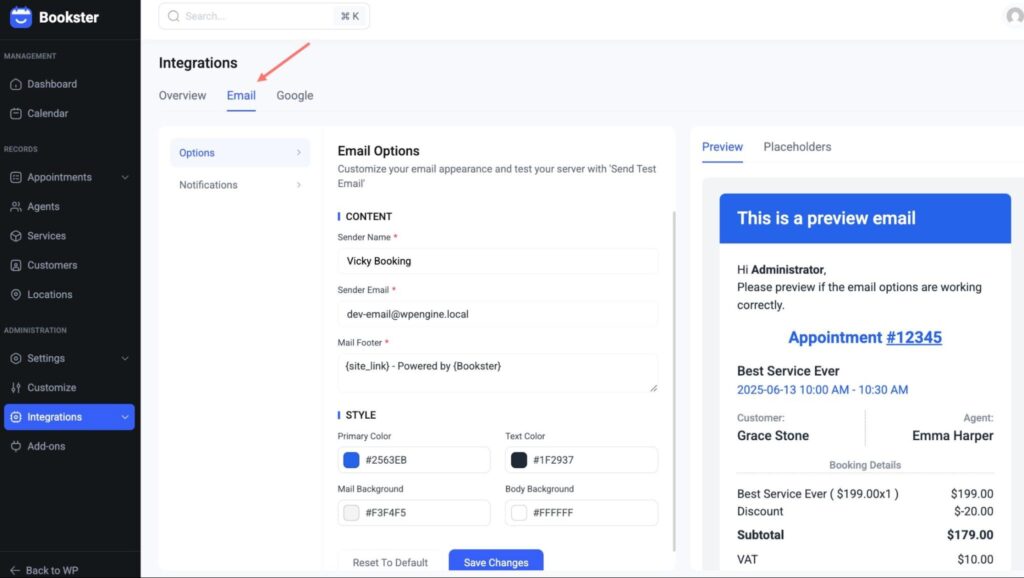Open Customers from the sidebar
Screen dimensions: 1024x578
[x=70, y=266]
